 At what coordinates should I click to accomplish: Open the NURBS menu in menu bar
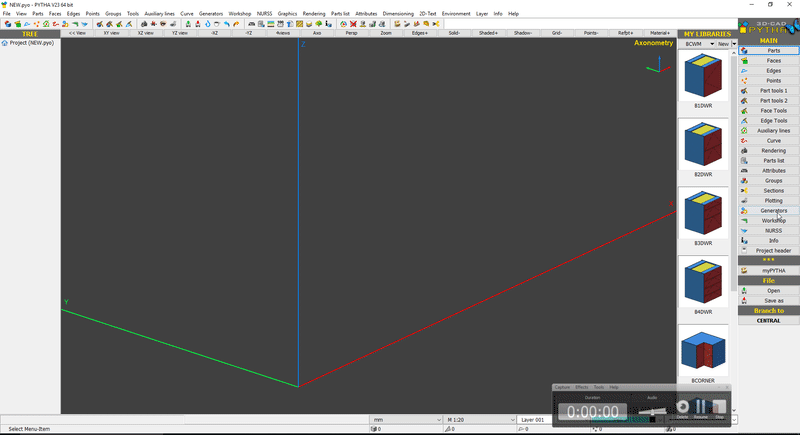(264, 14)
